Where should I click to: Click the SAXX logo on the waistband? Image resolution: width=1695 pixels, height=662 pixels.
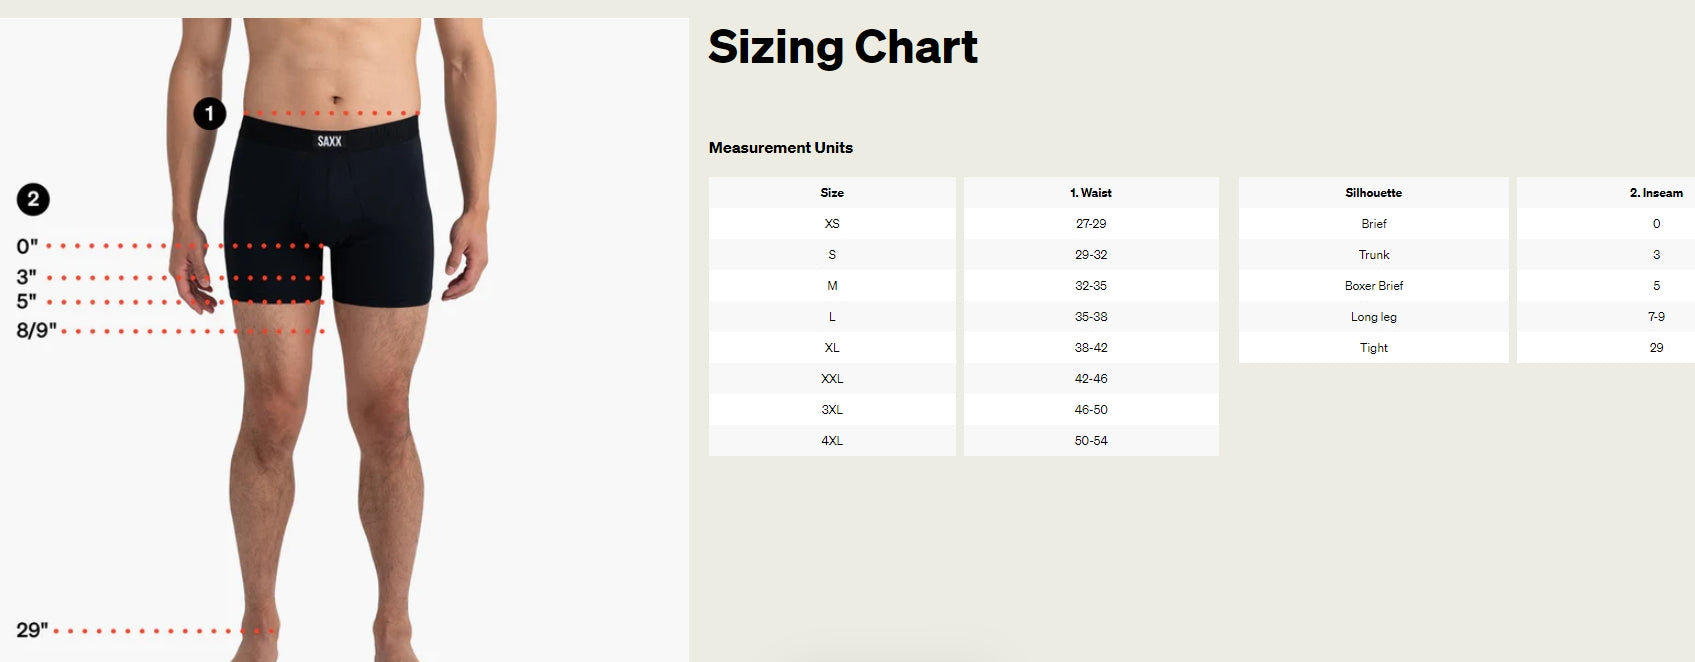pos(329,141)
